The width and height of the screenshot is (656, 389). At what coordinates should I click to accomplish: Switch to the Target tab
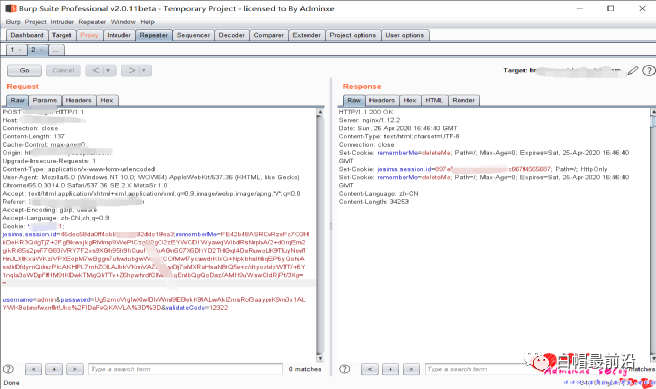[x=62, y=35]
